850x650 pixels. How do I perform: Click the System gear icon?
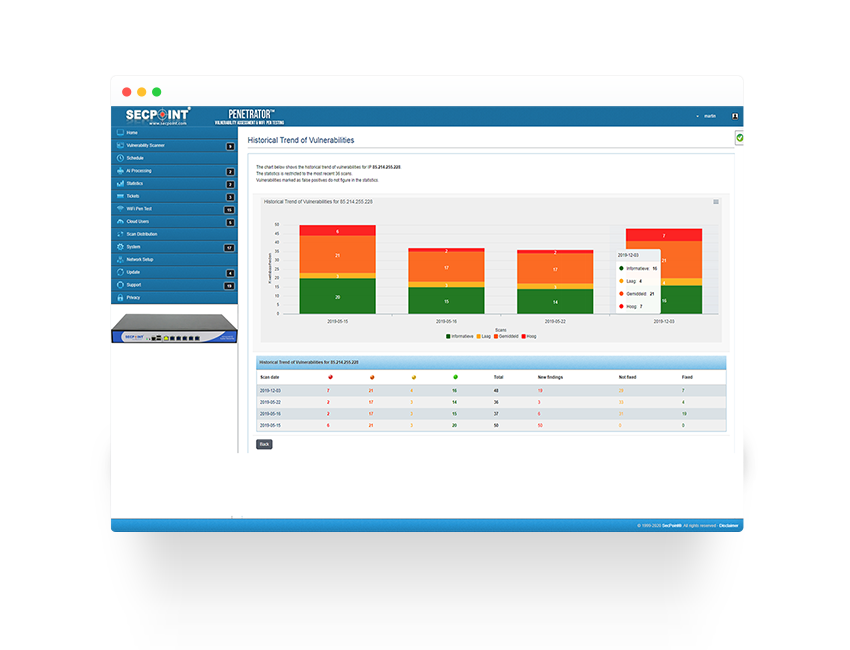click(x=120, y=247)
